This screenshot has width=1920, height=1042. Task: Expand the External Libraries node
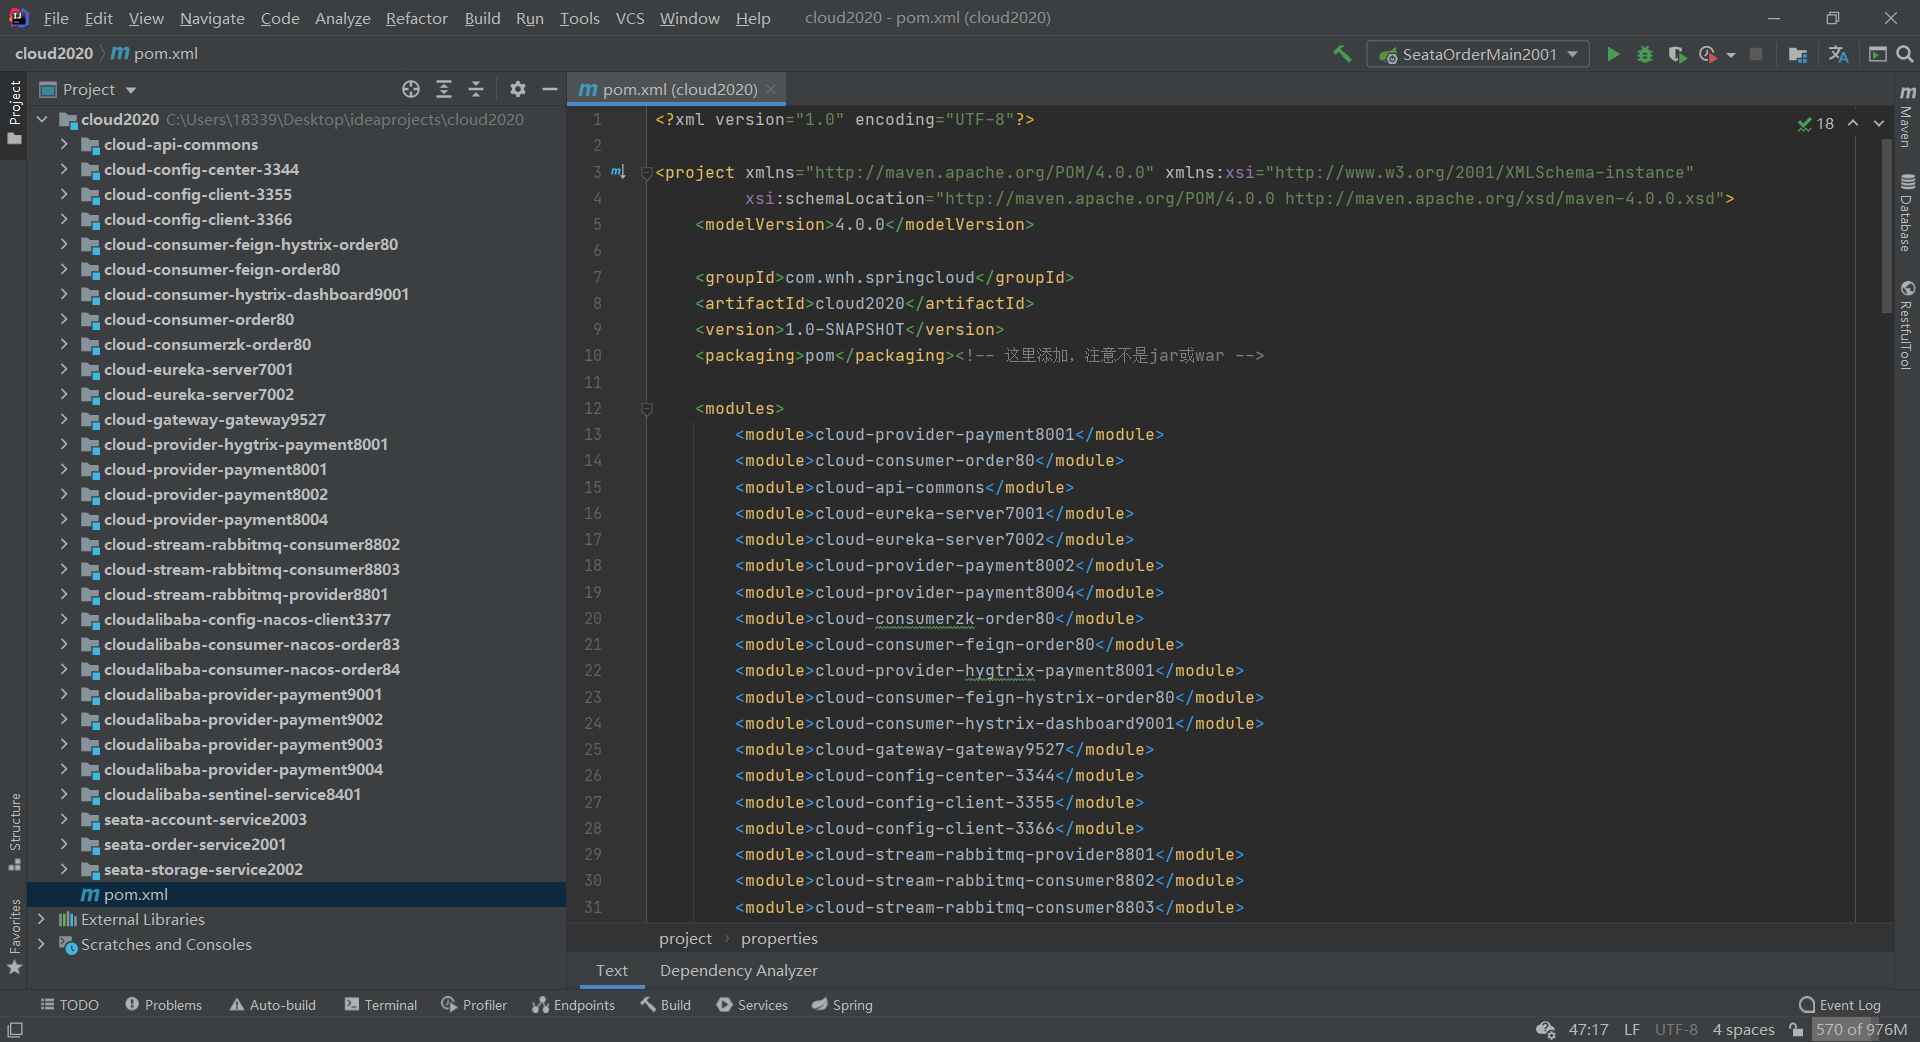point(41,919)
